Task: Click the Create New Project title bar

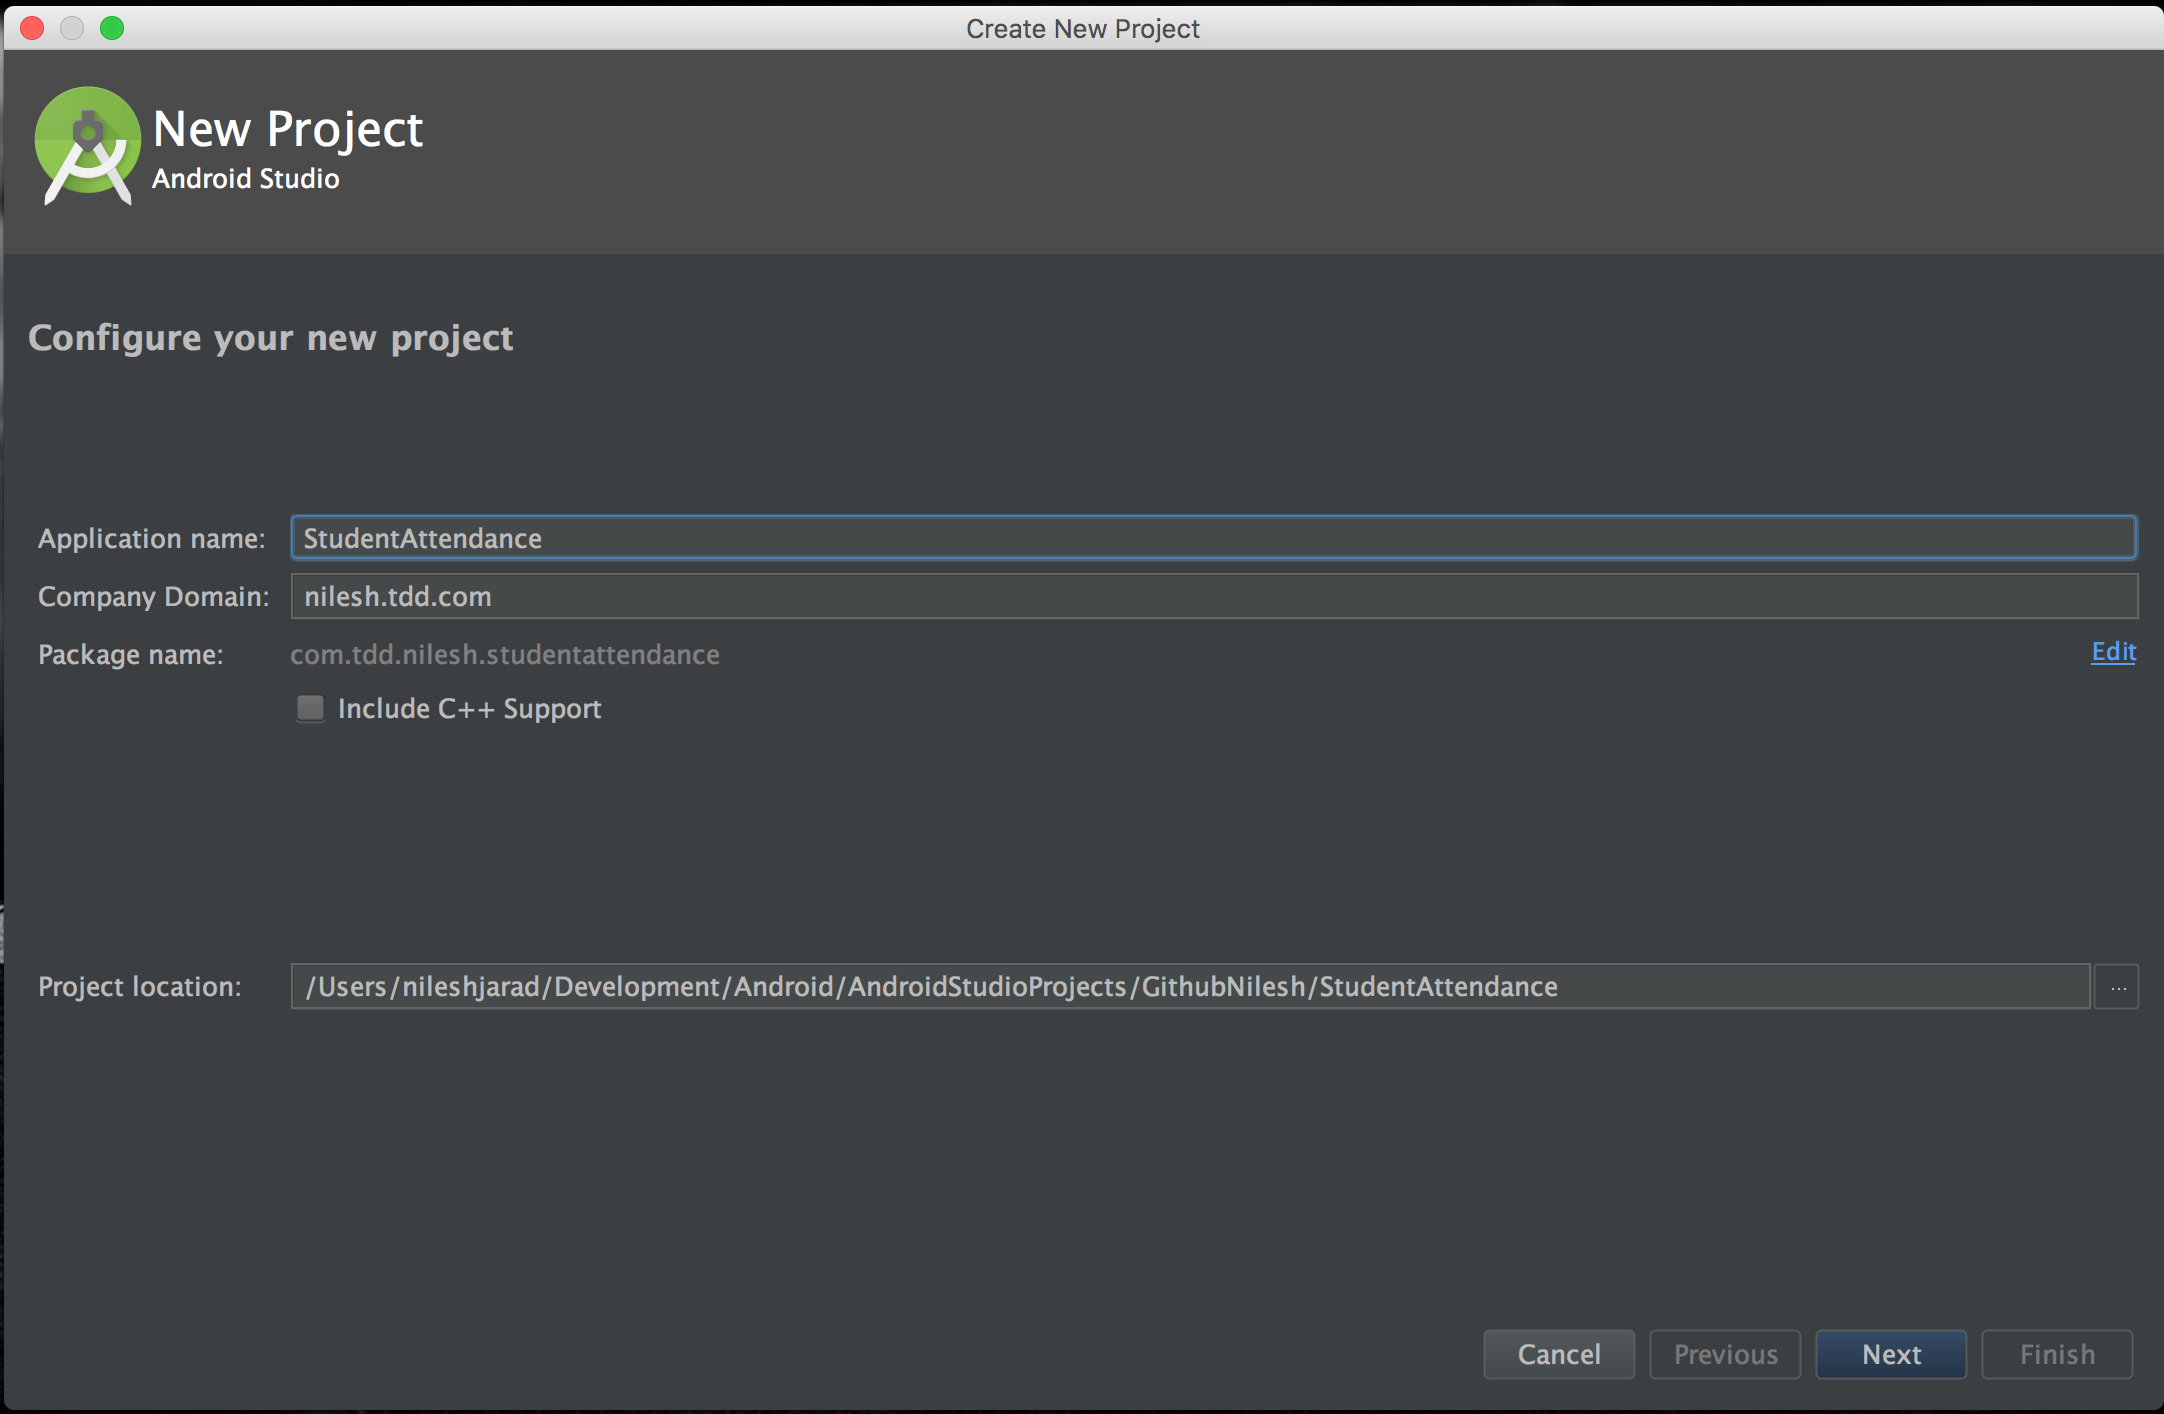Action: [x=1082, y=28]
